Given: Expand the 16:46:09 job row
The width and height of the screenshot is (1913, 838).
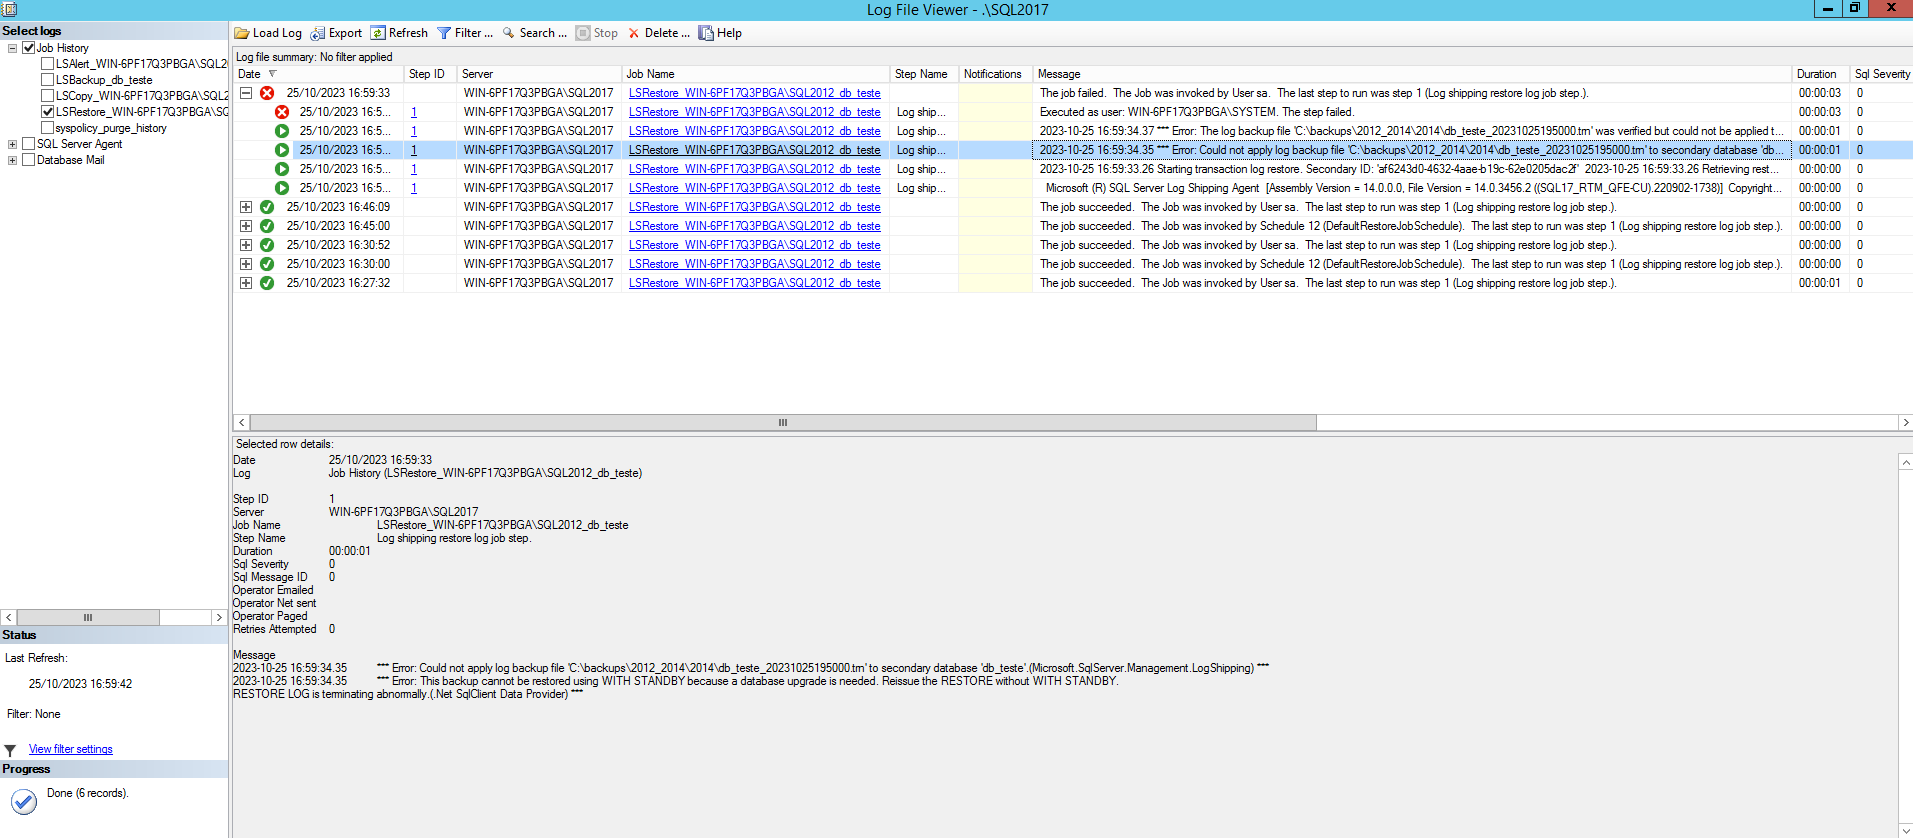Looking at the screenshot, I should tap(246, 207).
